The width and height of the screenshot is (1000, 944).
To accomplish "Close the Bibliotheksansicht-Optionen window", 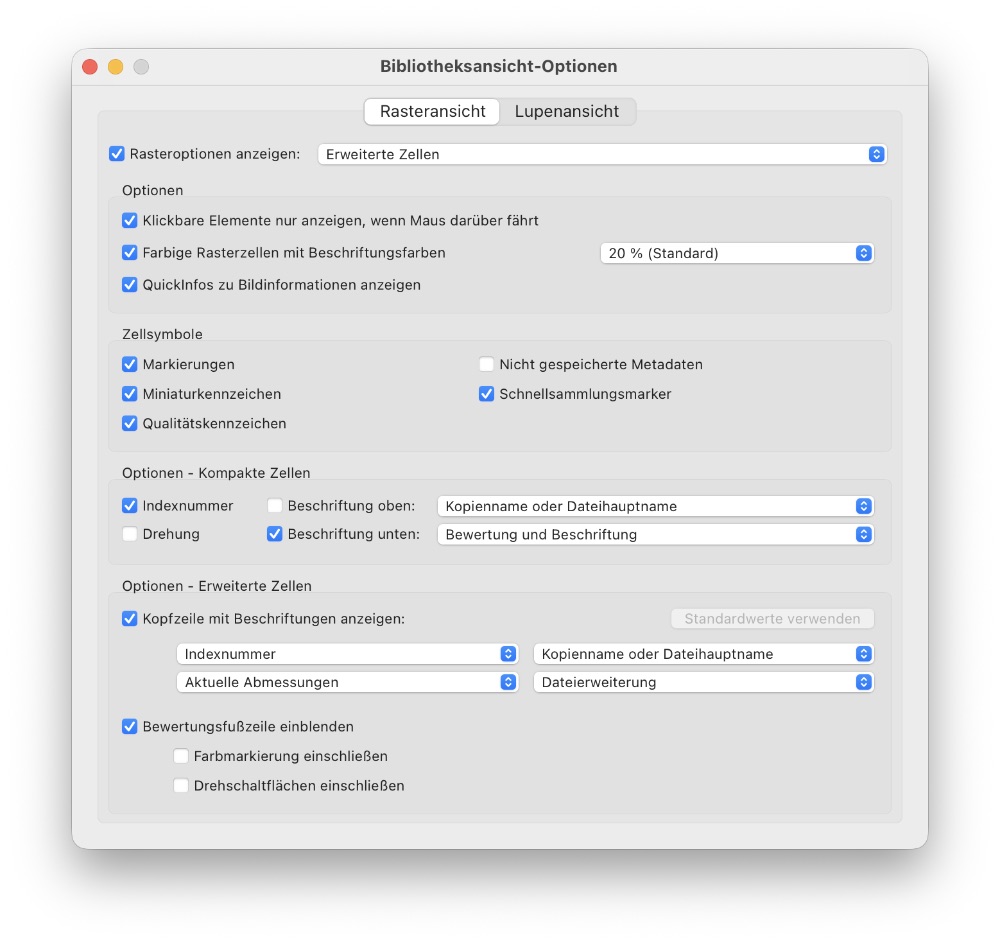I will coord(90,67).
